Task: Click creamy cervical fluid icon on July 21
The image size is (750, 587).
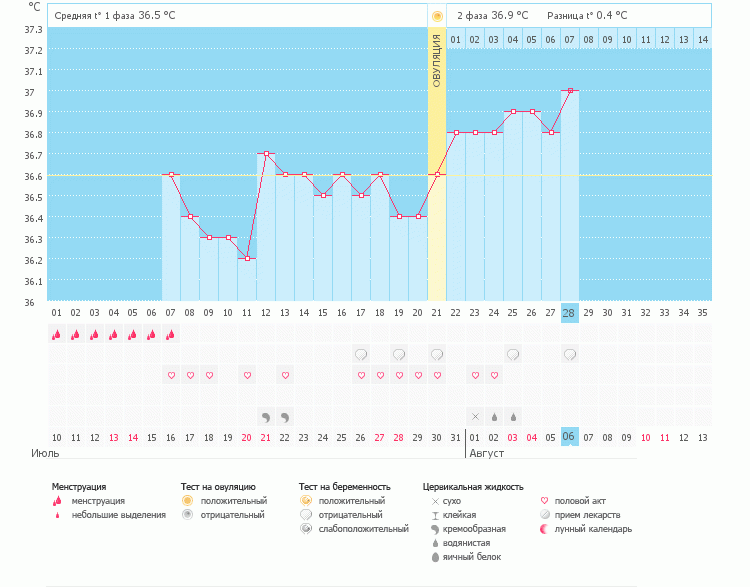Action: [x=266, y=416]
